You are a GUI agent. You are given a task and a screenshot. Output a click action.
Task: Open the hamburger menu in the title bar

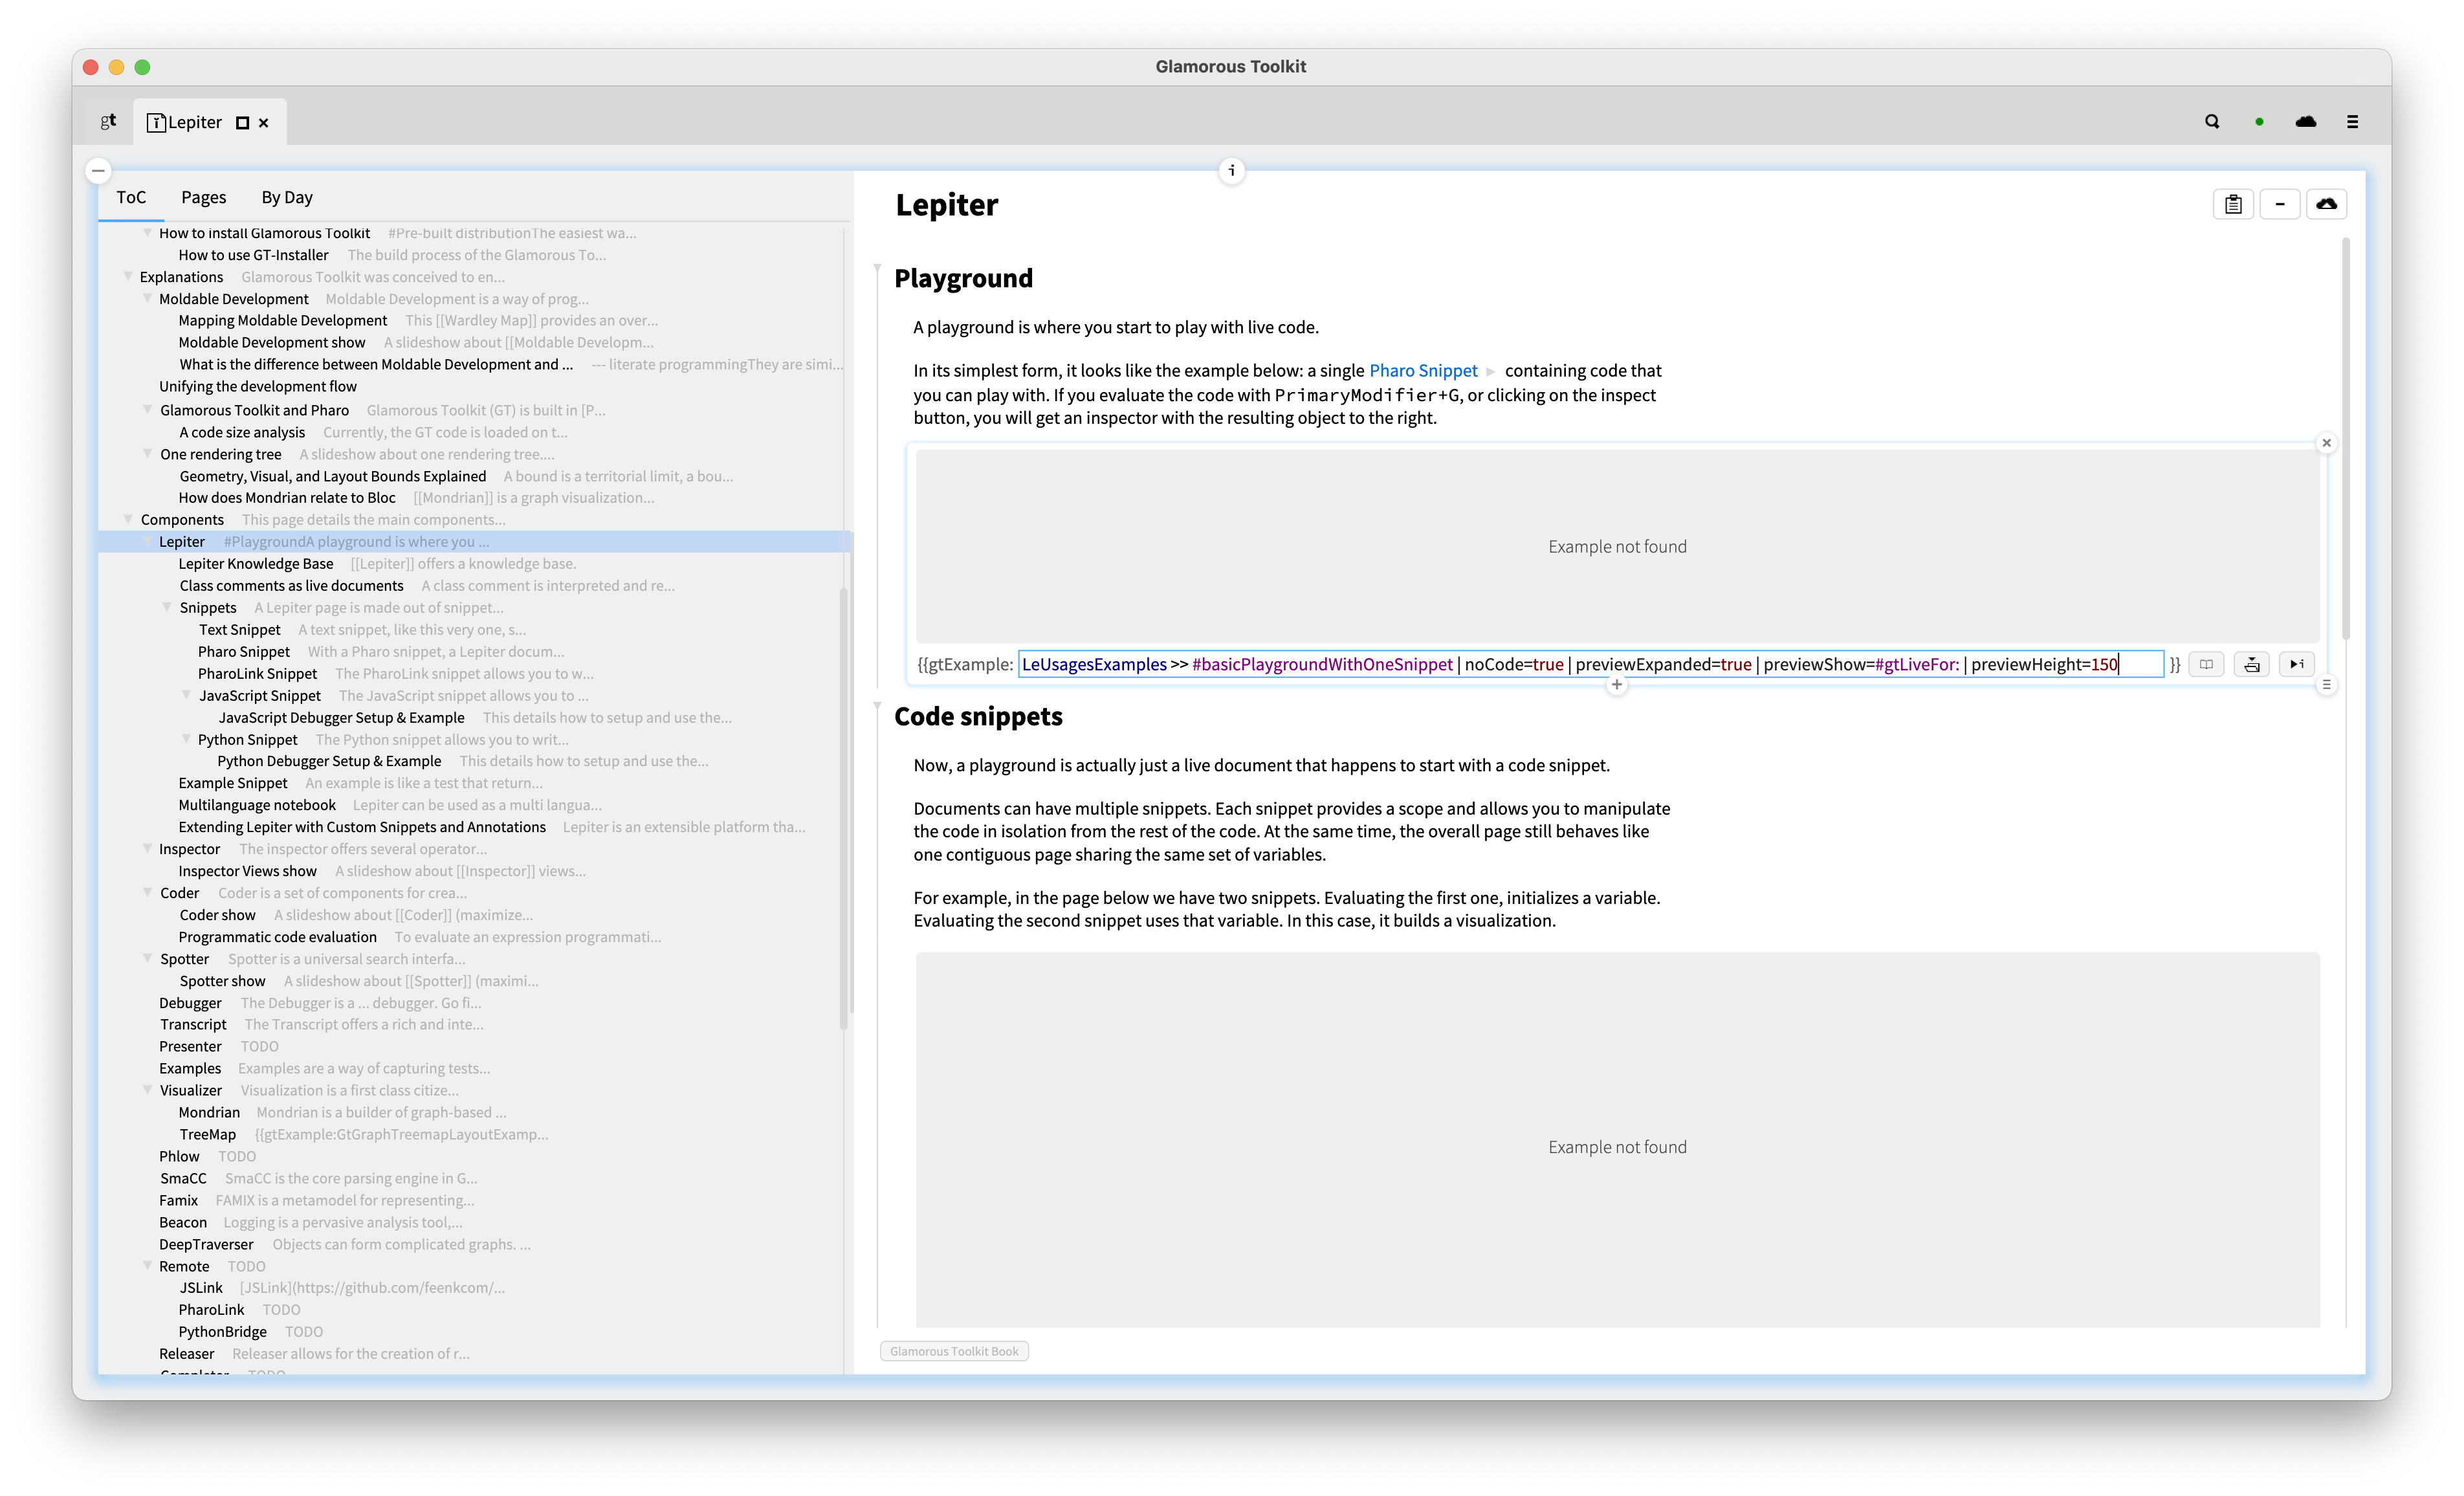[2353, 121]
